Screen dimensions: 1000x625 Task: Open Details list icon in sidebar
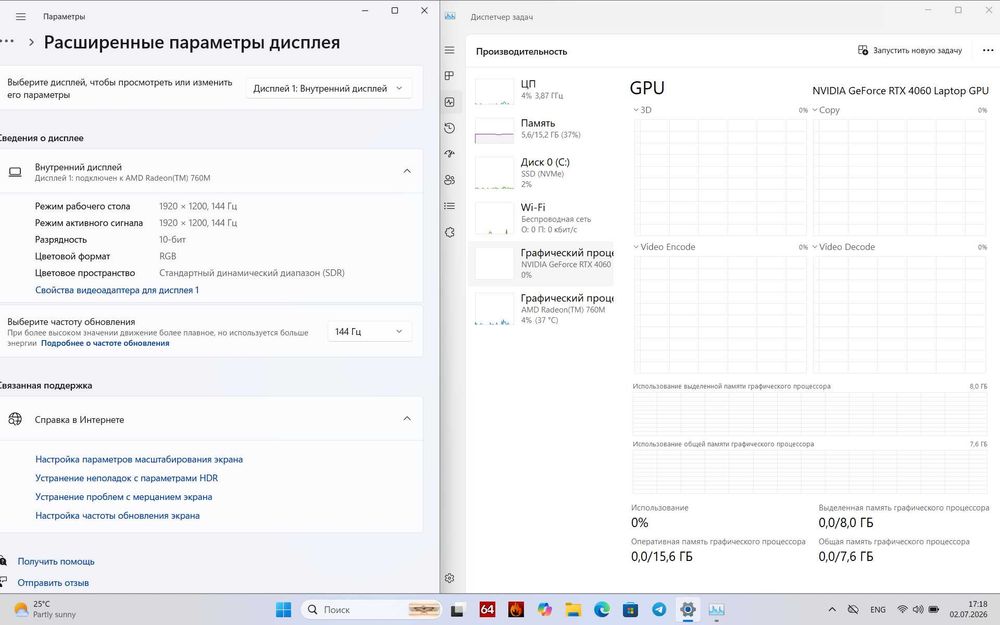(x=450, y=206)
